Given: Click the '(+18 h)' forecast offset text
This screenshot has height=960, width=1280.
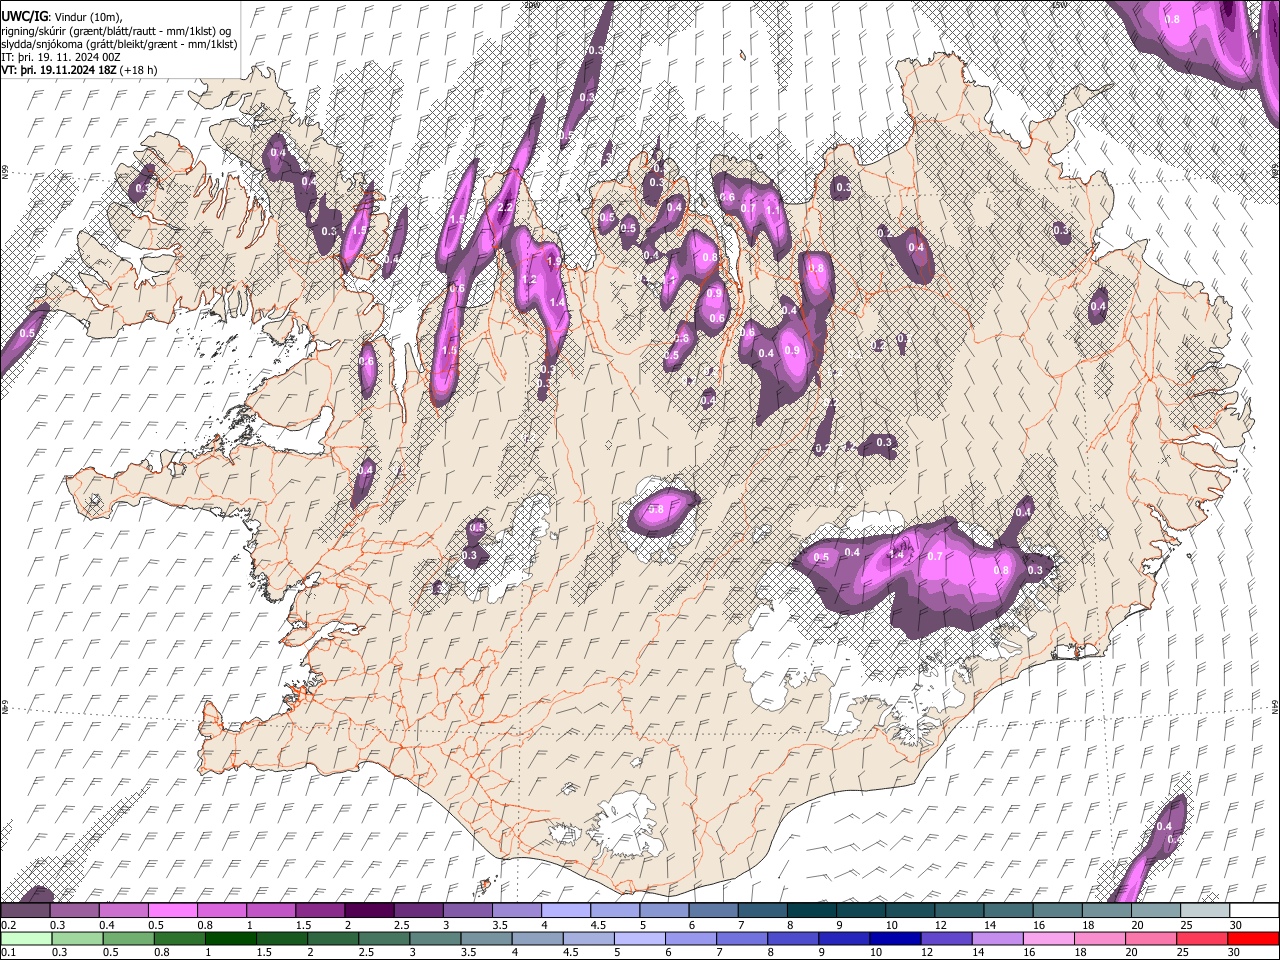Looking at the screenshot, I should point(138,71).
